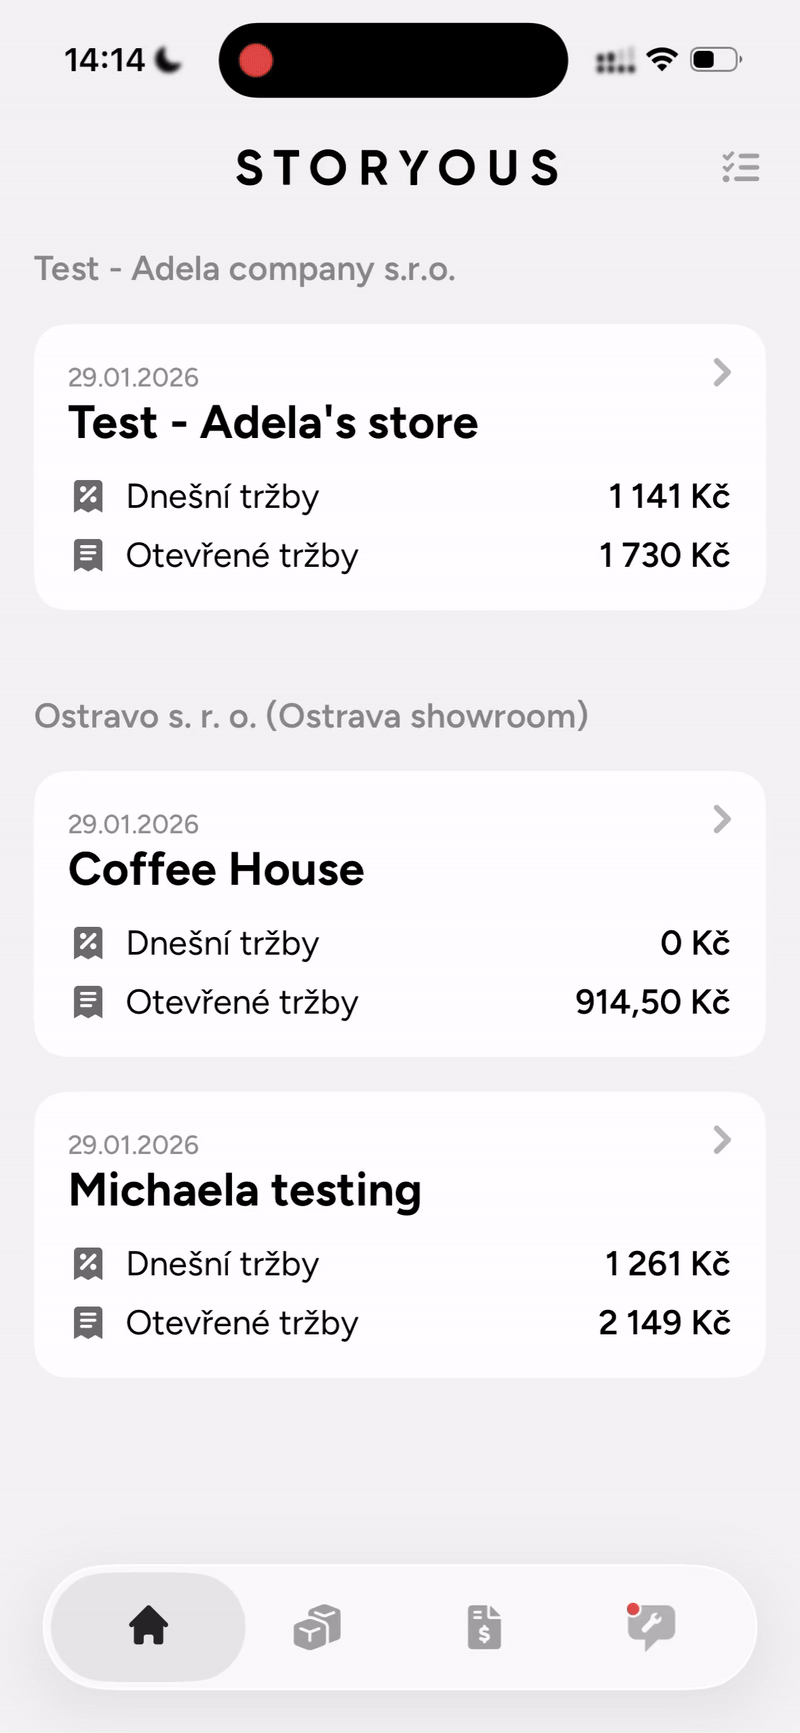Open the invoice document tab
The height and width of the screenshot is (1733, 800).
point(484,1627)
